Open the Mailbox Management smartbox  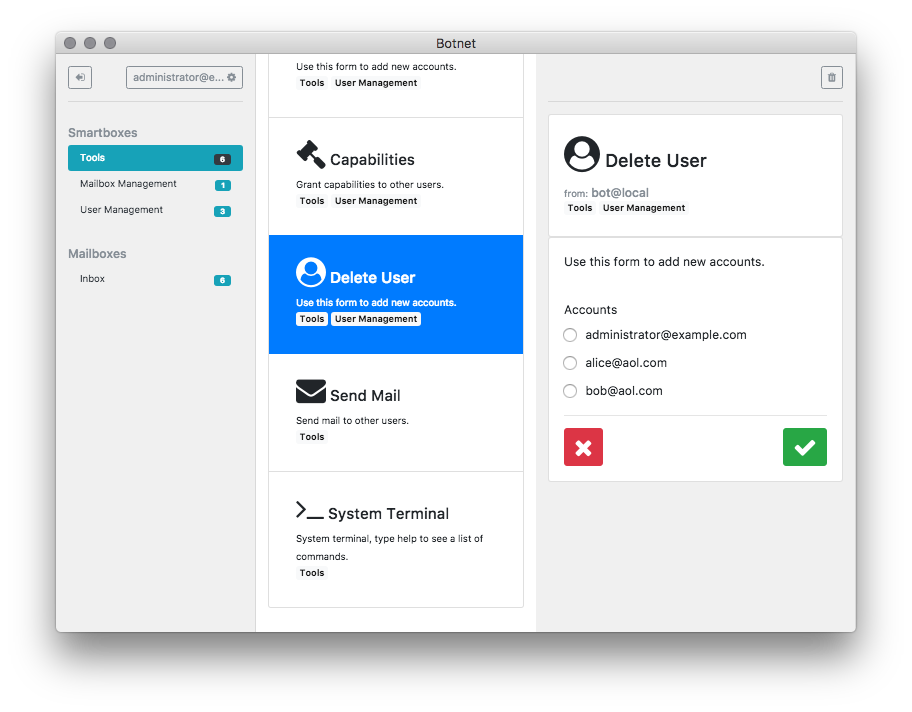click(x=155, y=184)
